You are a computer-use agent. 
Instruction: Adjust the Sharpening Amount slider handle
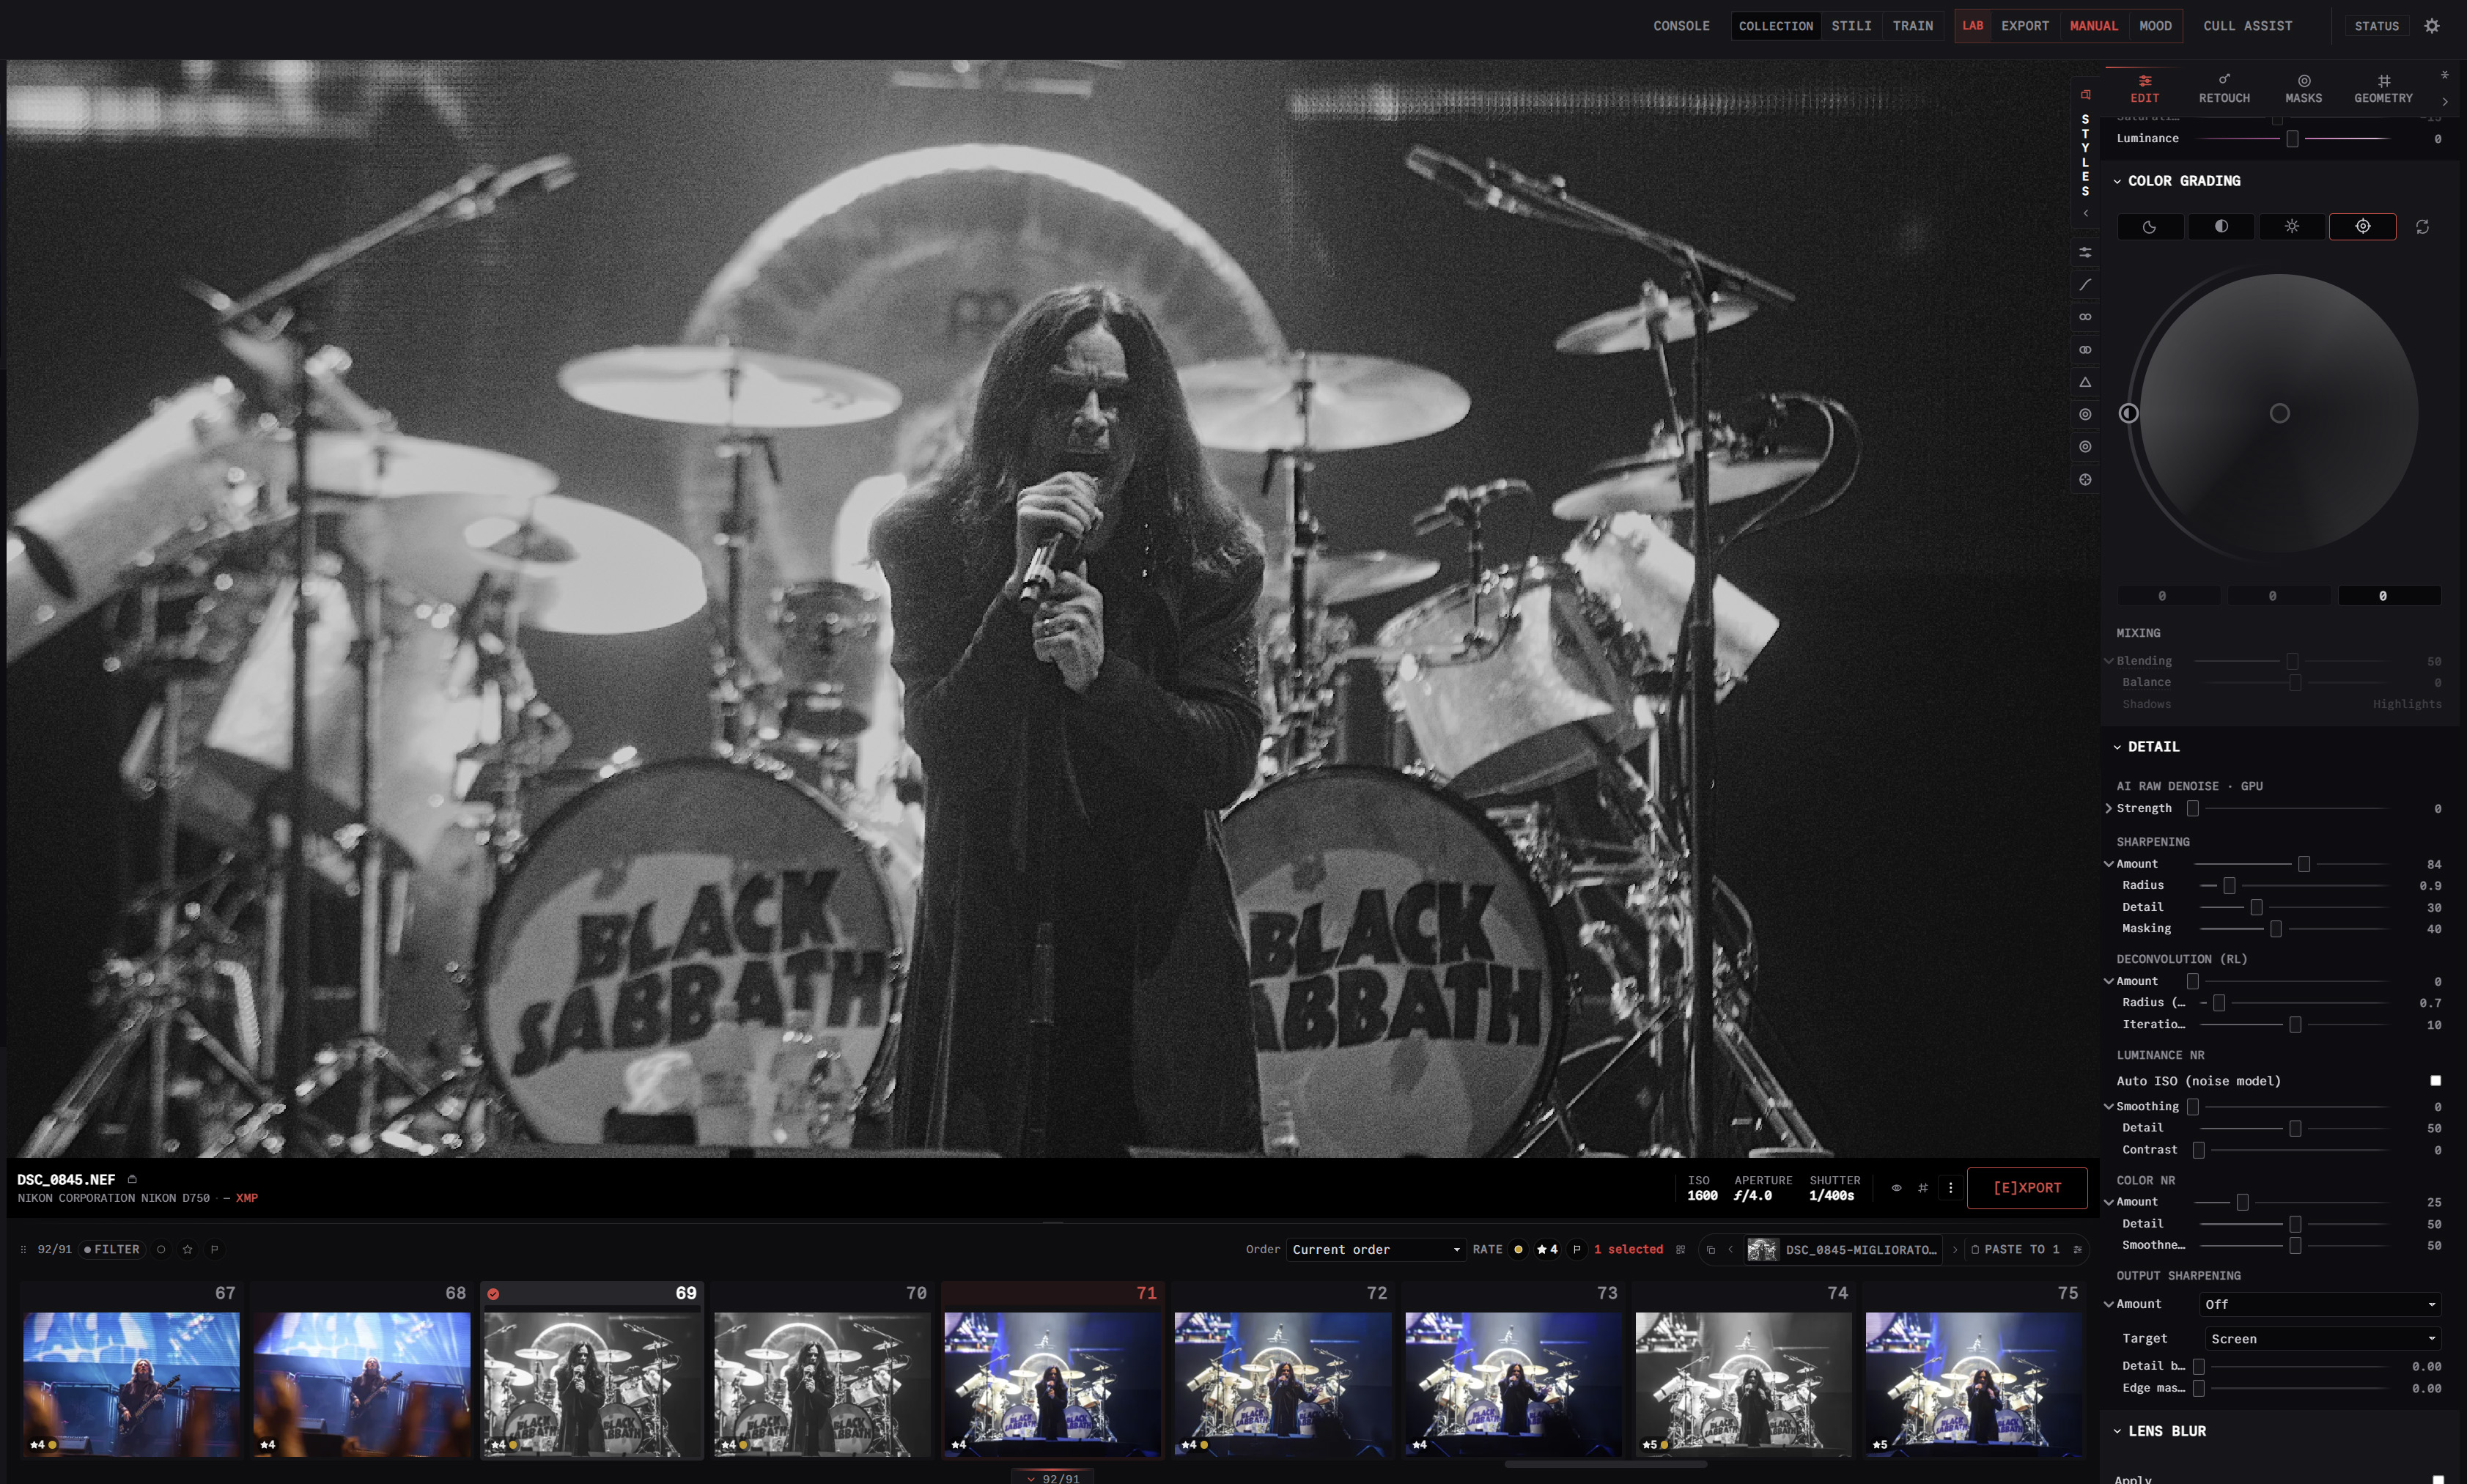[x=2303, y=864]
